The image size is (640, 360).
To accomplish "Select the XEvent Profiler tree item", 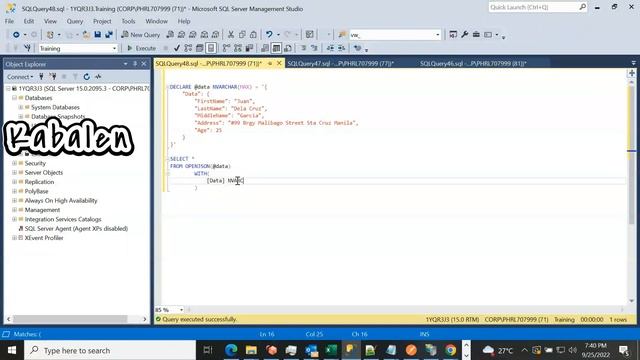I will (x=44, y=238).
